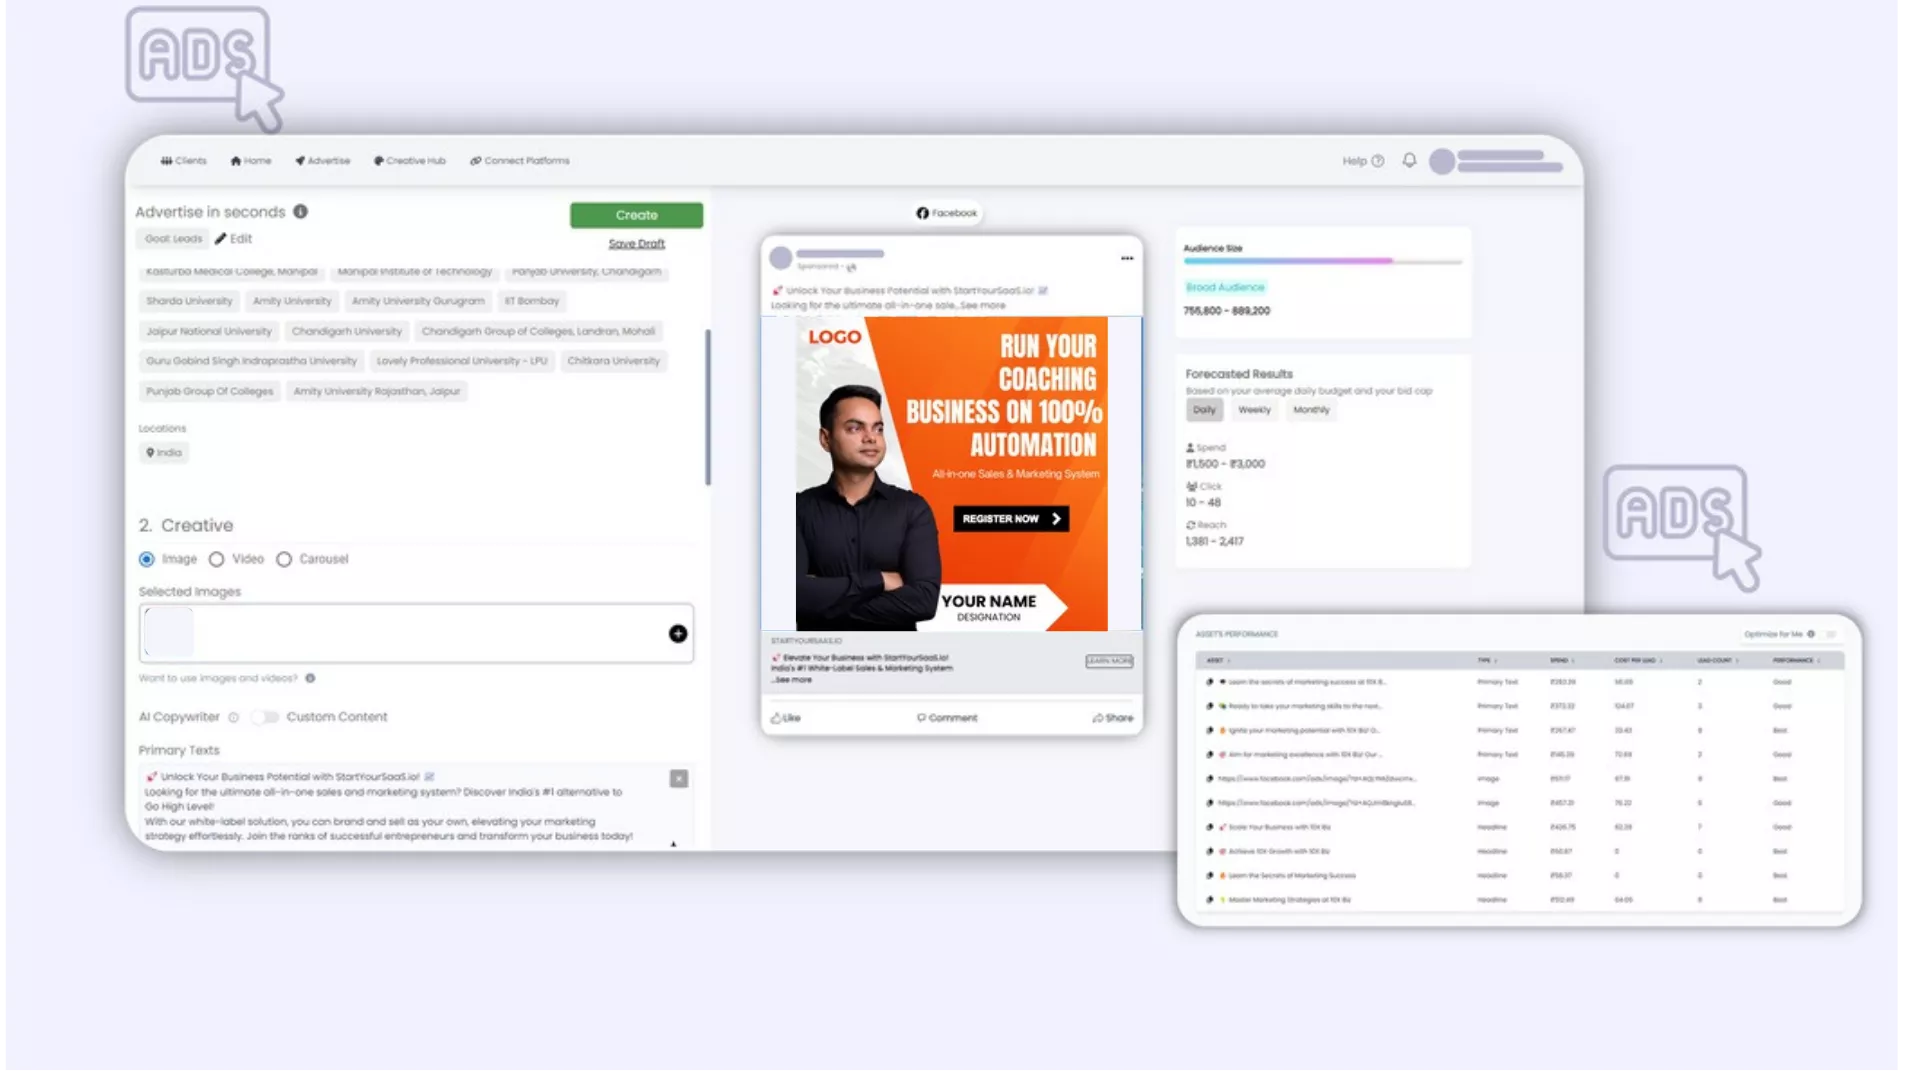
Task: Click the green Create button
Action: pos(636,215)
